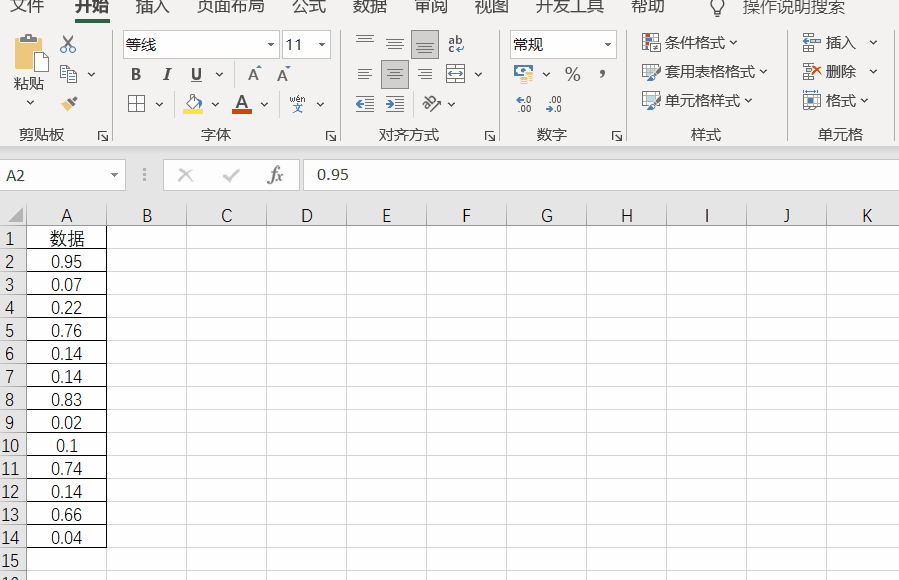899x580 pixels.
Task: Click the 操作说明搜索 search box
Action: point(794,7)
